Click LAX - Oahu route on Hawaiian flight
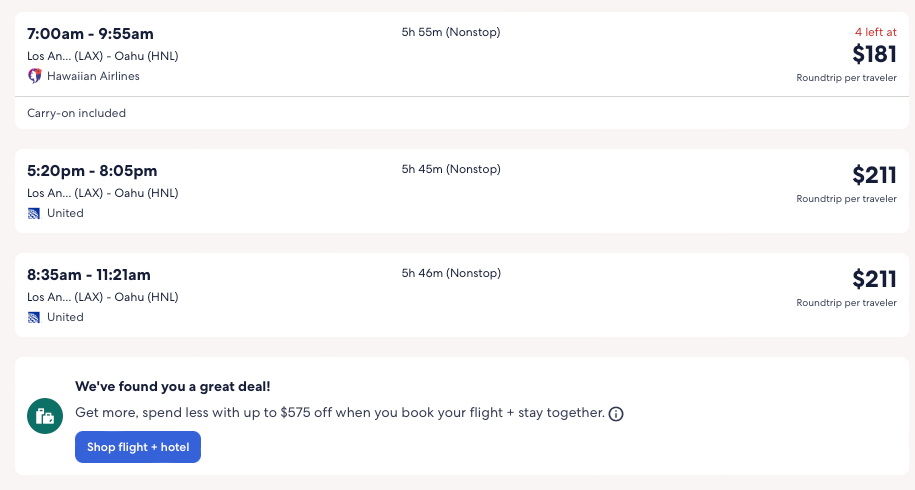The image size is (915, 490). tap(102, 56)
